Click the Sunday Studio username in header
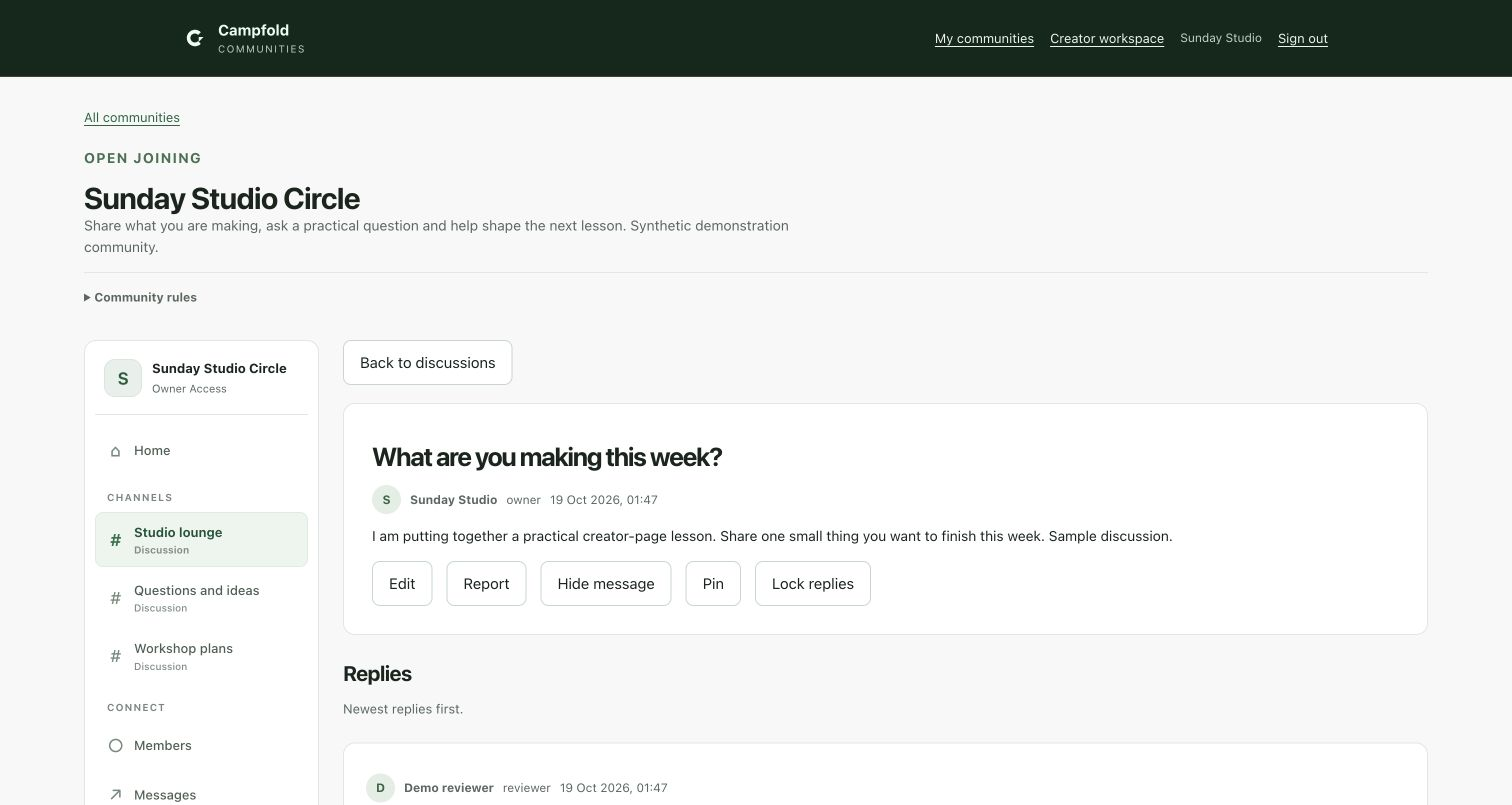 click(1221, 38)
